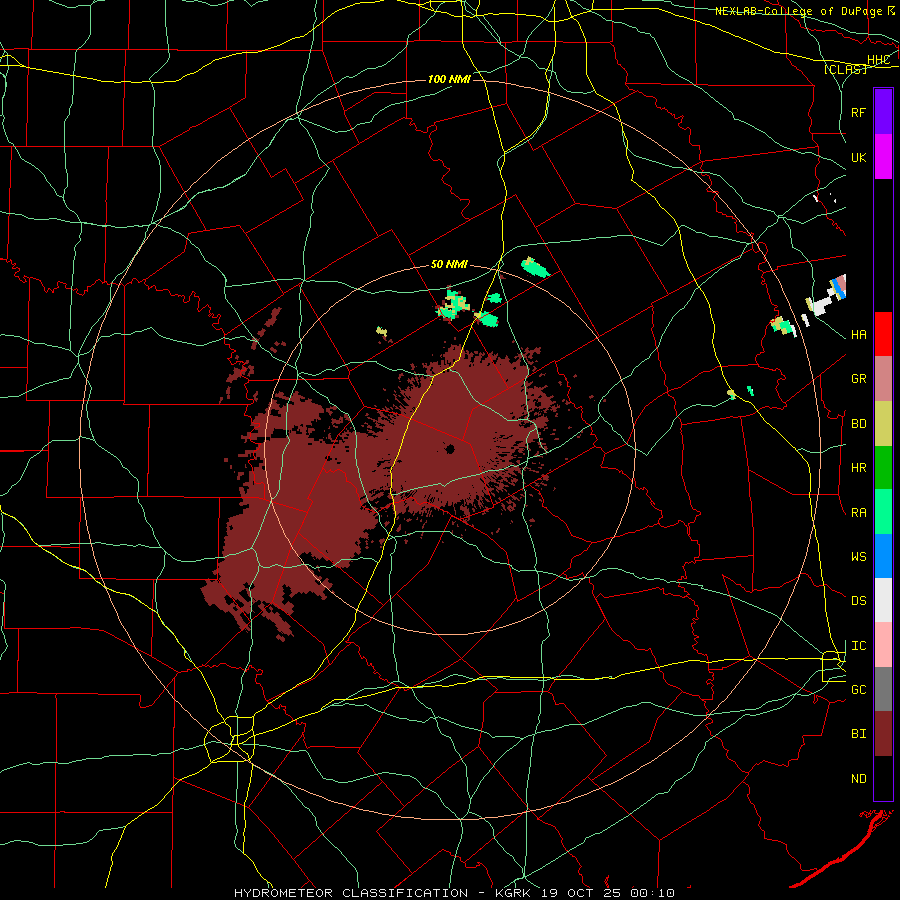
Task: Click the WS legend label
Action: (858, 556)
